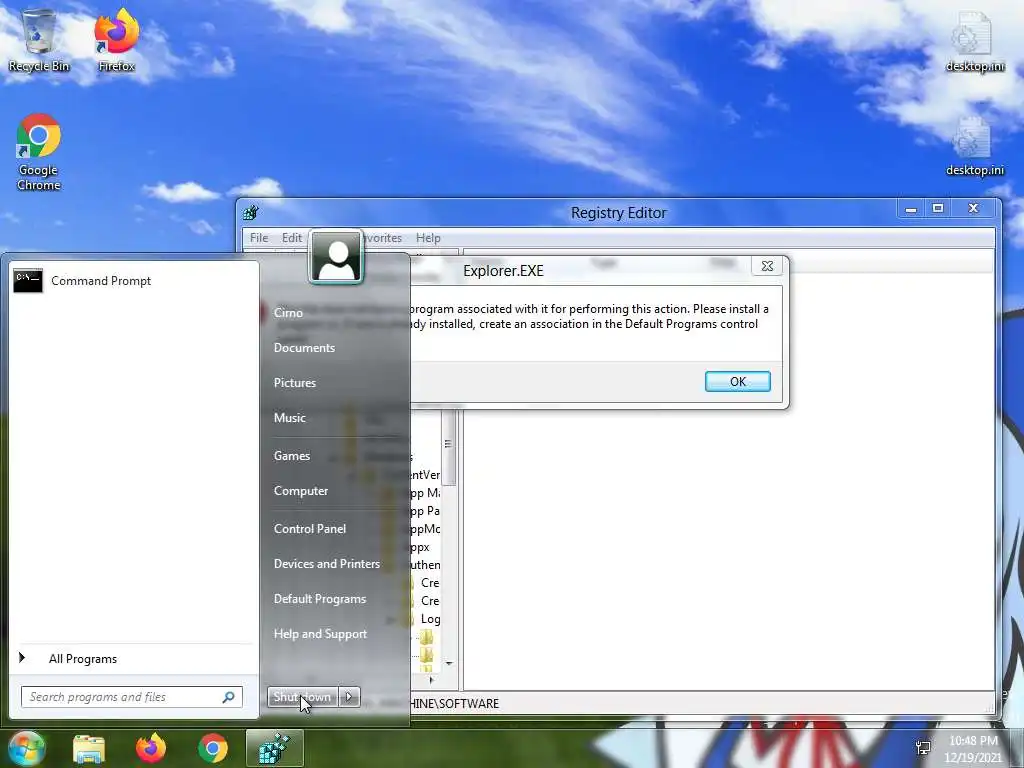Open Devices and Printers
The width and height of the screenshot is (1024, 768).
327,564
